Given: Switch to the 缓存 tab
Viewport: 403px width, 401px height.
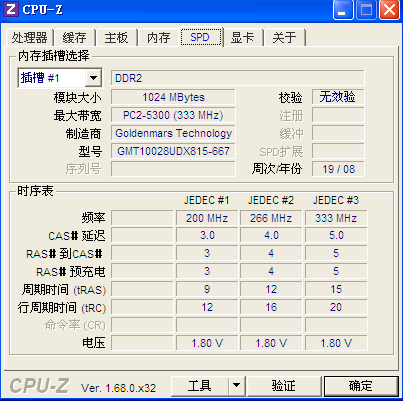Looking at the screenshot, I should [74, 37].
